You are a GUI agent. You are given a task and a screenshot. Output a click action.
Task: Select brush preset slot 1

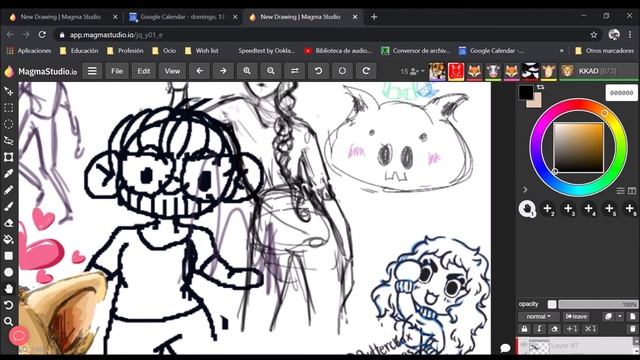[x=527, y=209]
